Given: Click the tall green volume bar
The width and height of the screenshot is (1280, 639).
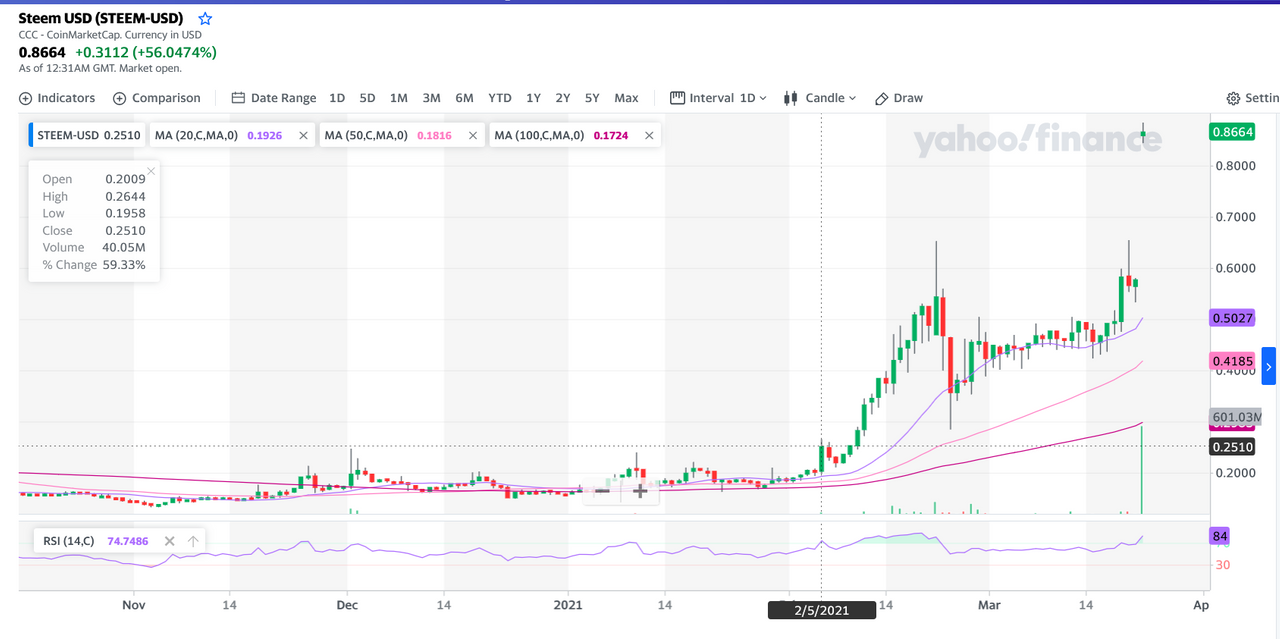Looking at the screenshot, I should pos(1141,470).
